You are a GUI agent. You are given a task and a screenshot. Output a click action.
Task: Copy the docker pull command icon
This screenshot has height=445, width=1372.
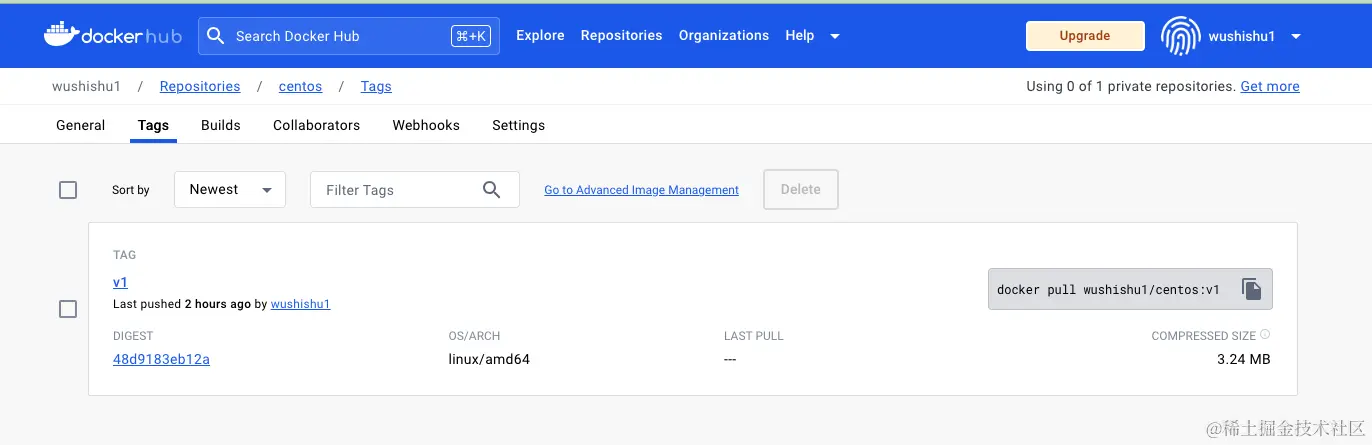point(1251,289)
